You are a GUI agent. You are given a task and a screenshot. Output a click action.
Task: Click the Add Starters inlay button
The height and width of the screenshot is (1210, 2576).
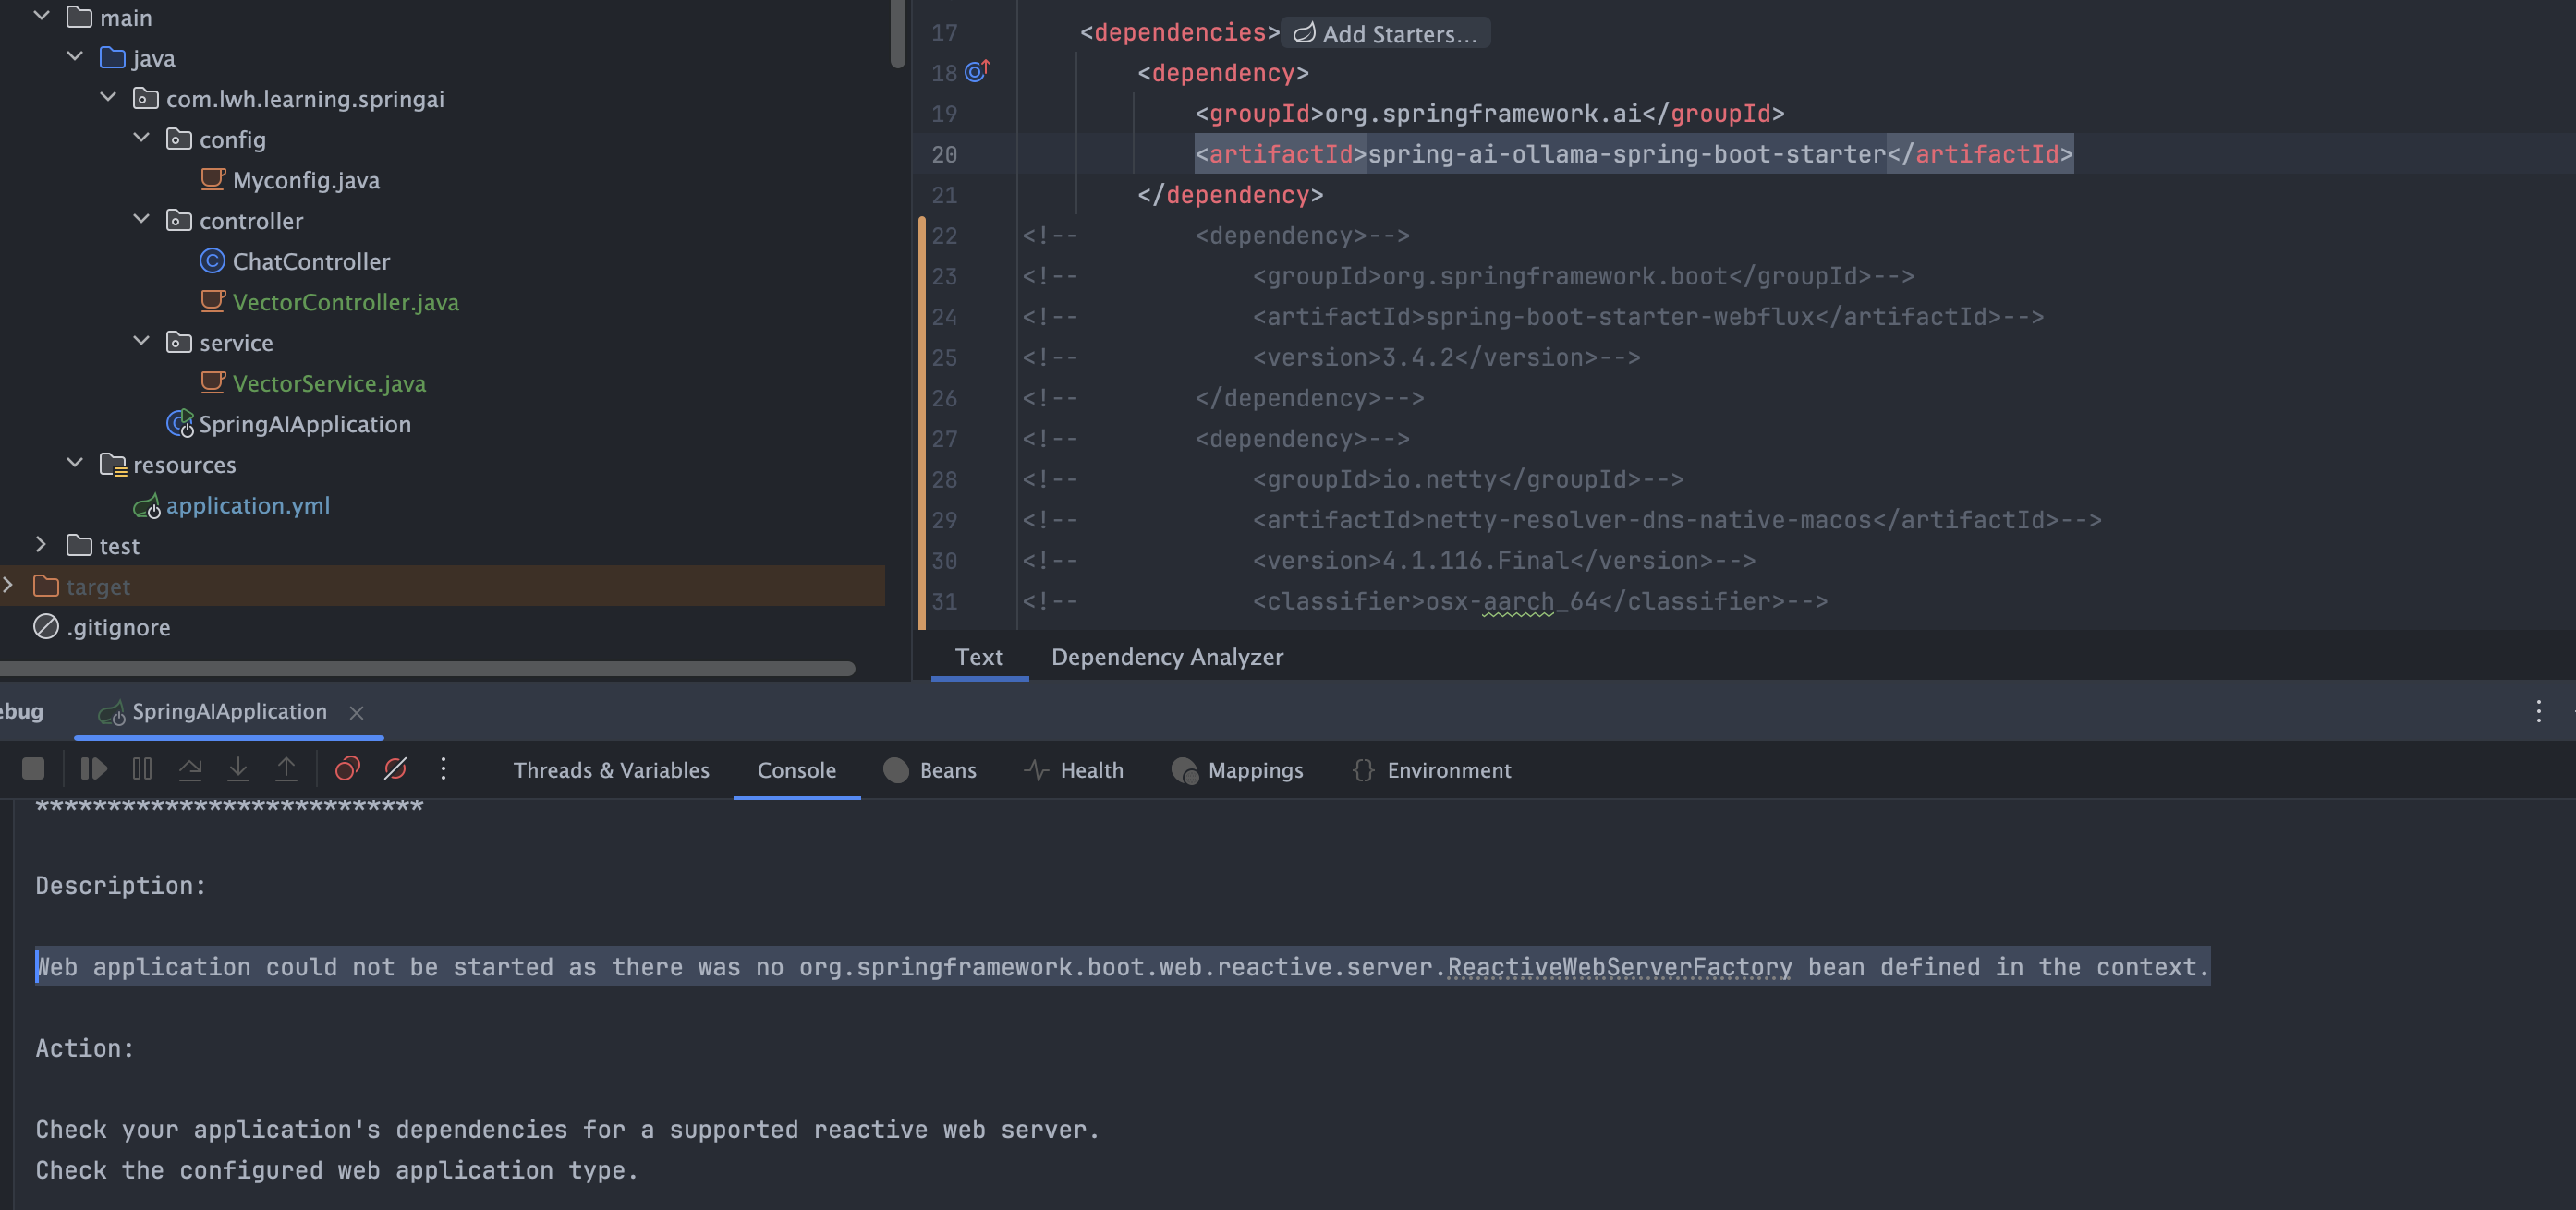[1385, 33]
